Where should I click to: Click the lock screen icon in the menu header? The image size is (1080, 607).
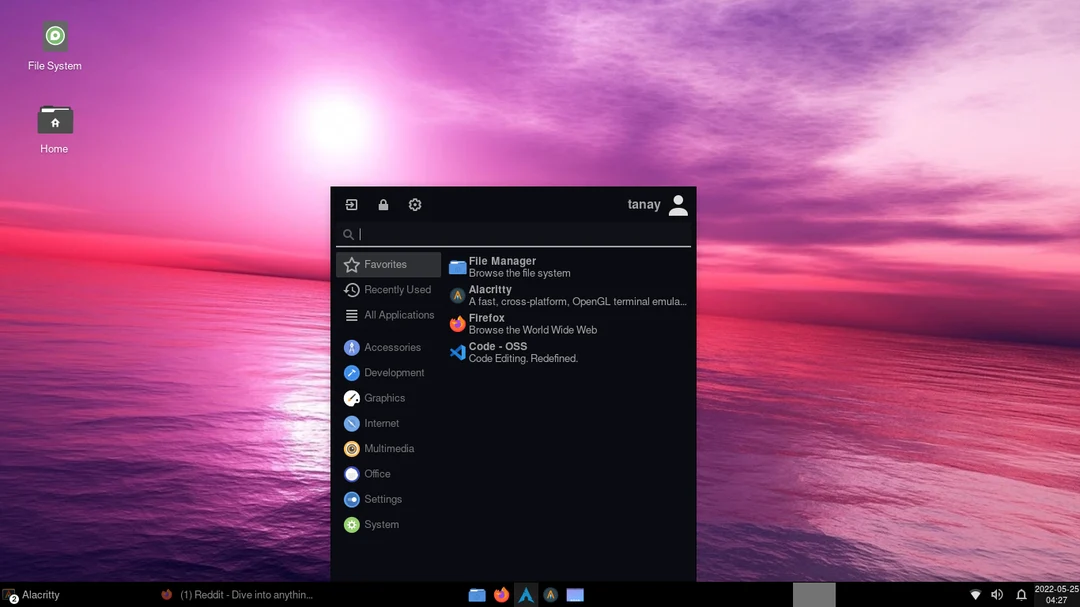pyautogui.click(x=383, y=204)
